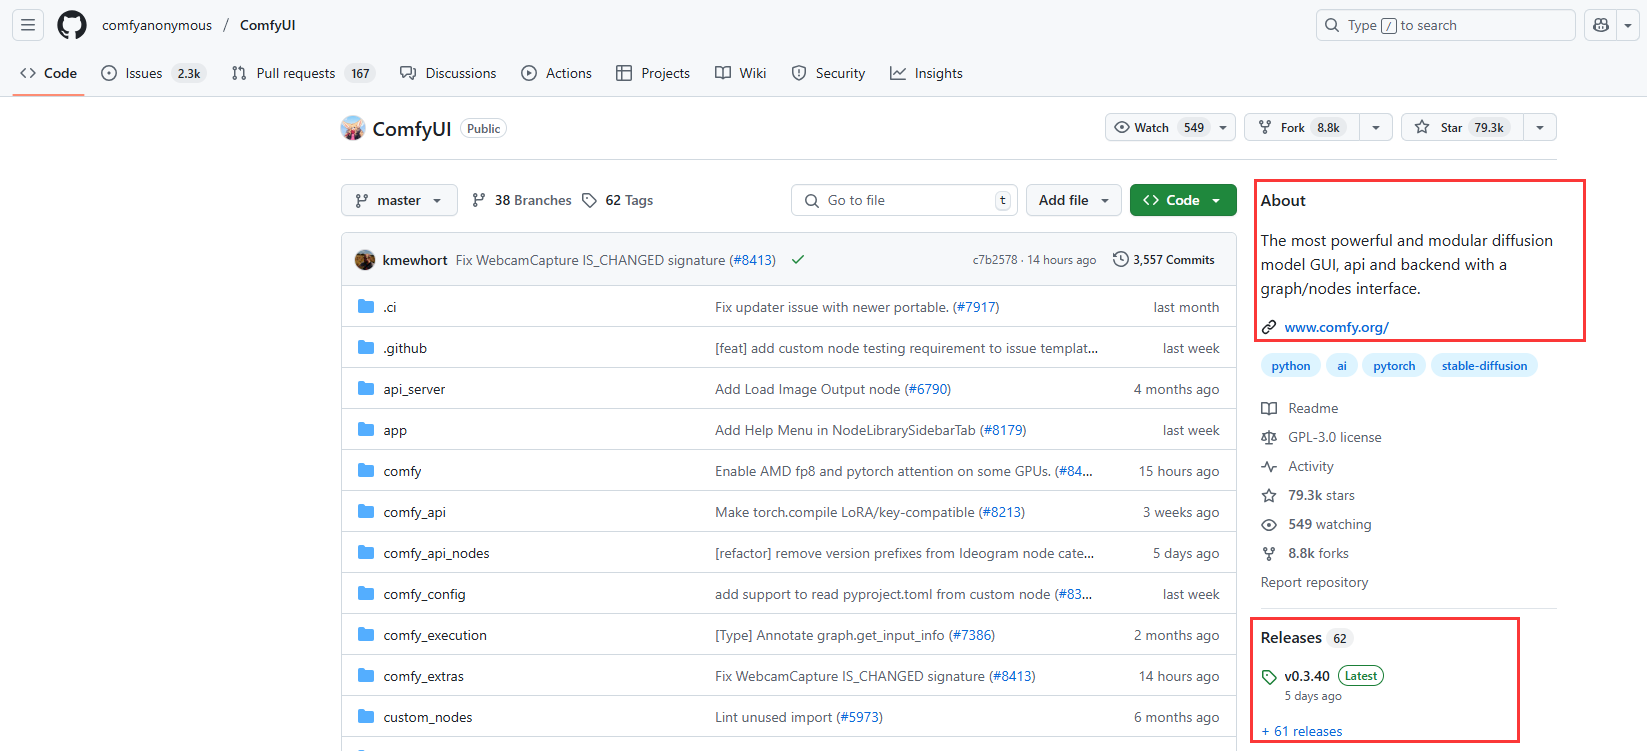Select the stable-diffusion topic tag
1647x751 pixels.
tap(1484, 366)
